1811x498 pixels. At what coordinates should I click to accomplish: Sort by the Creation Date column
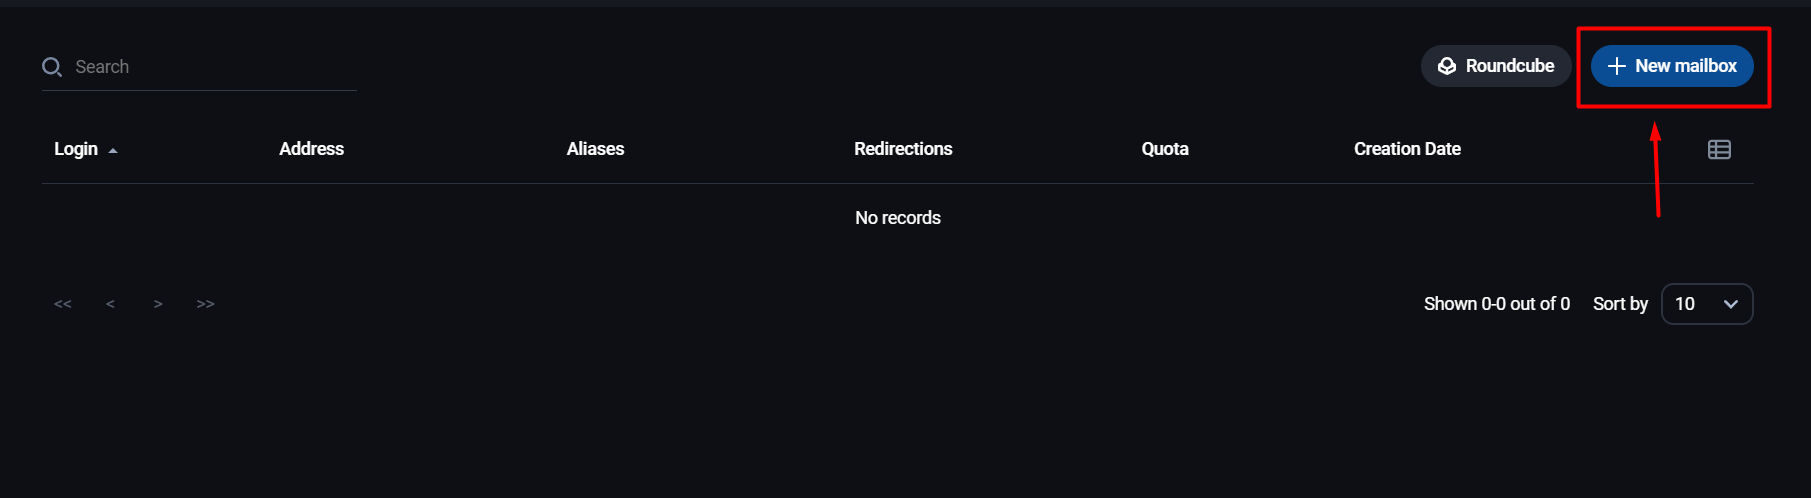point(1407,149)
